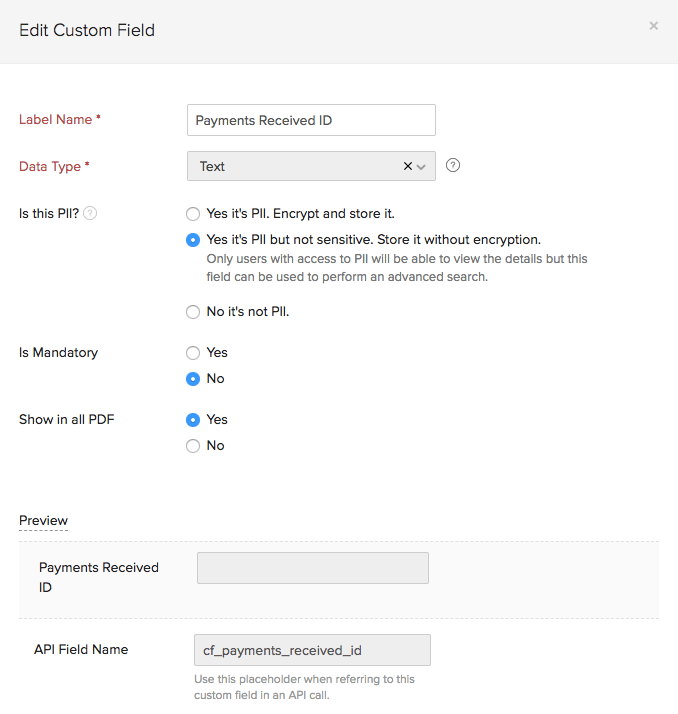
Task: Clear the selected Text data type
Action: pyautogui.click(x=408, y=167)
